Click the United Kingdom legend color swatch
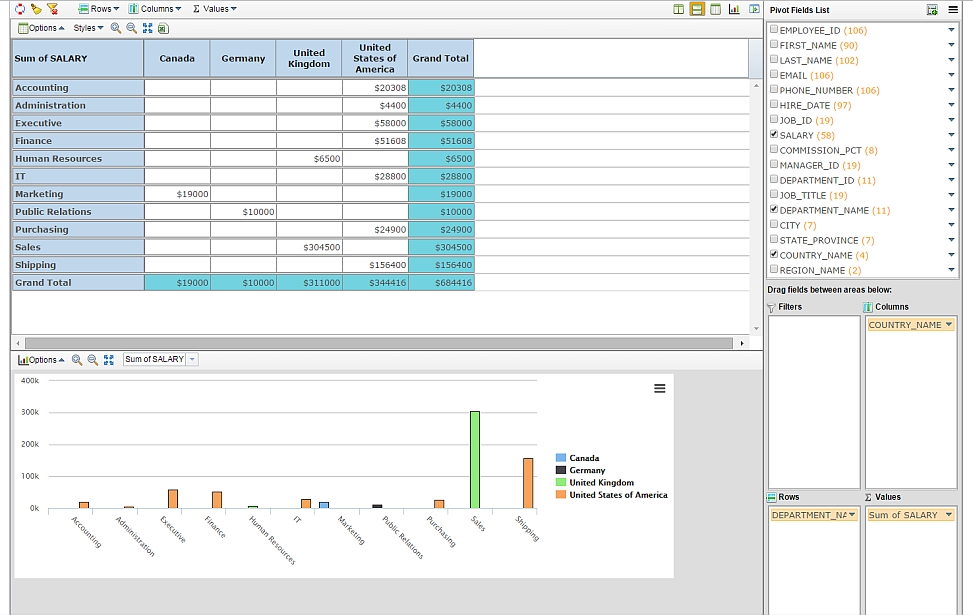The image size is (973, 615). tap(561, 482)
